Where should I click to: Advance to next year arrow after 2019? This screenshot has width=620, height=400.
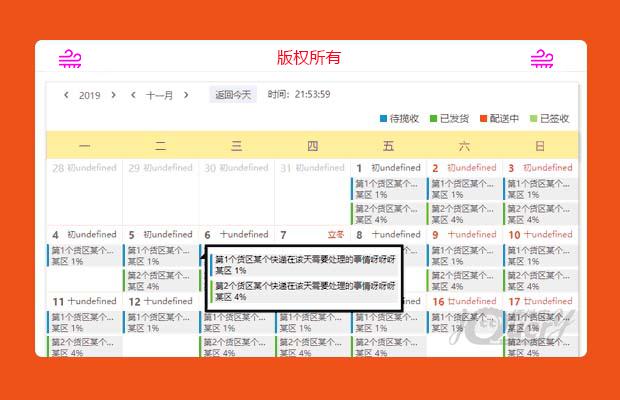coord(113,96)
